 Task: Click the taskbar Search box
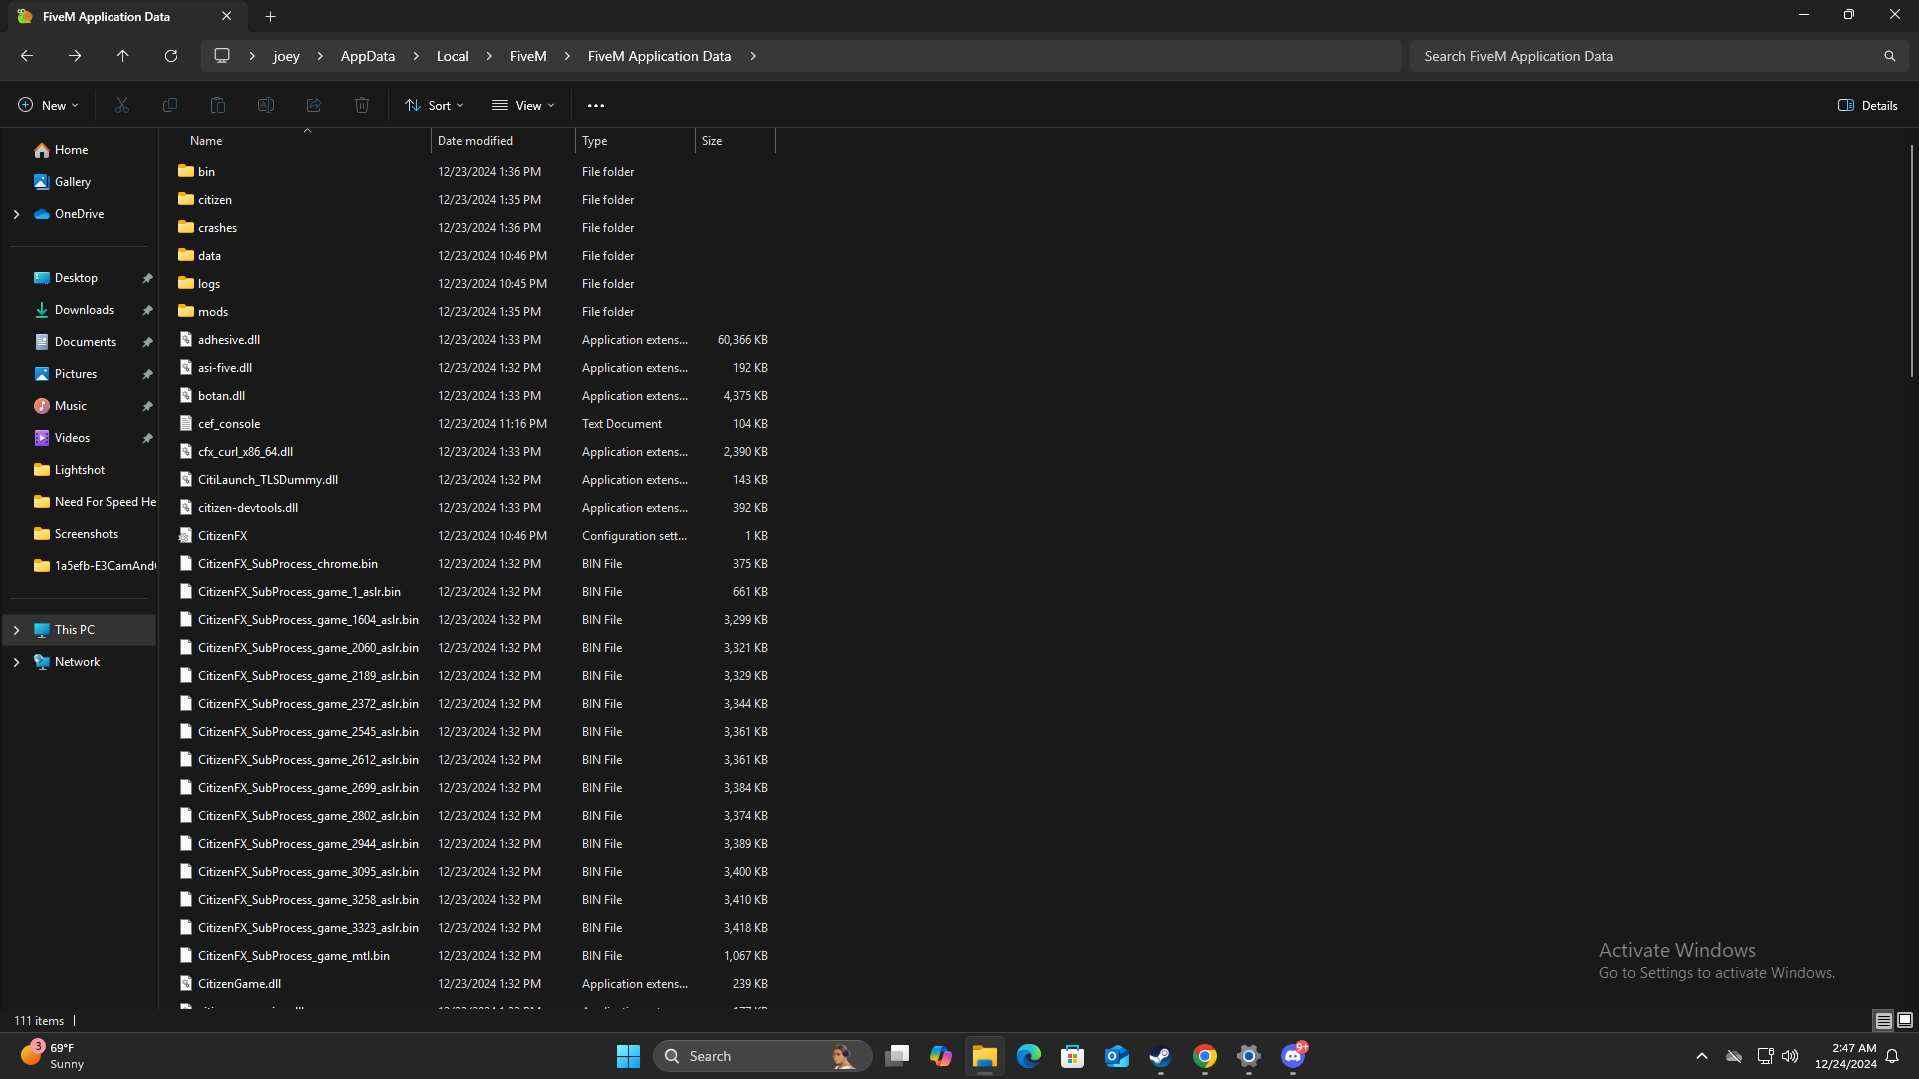pyautogui.click(x=762, y=1056)
